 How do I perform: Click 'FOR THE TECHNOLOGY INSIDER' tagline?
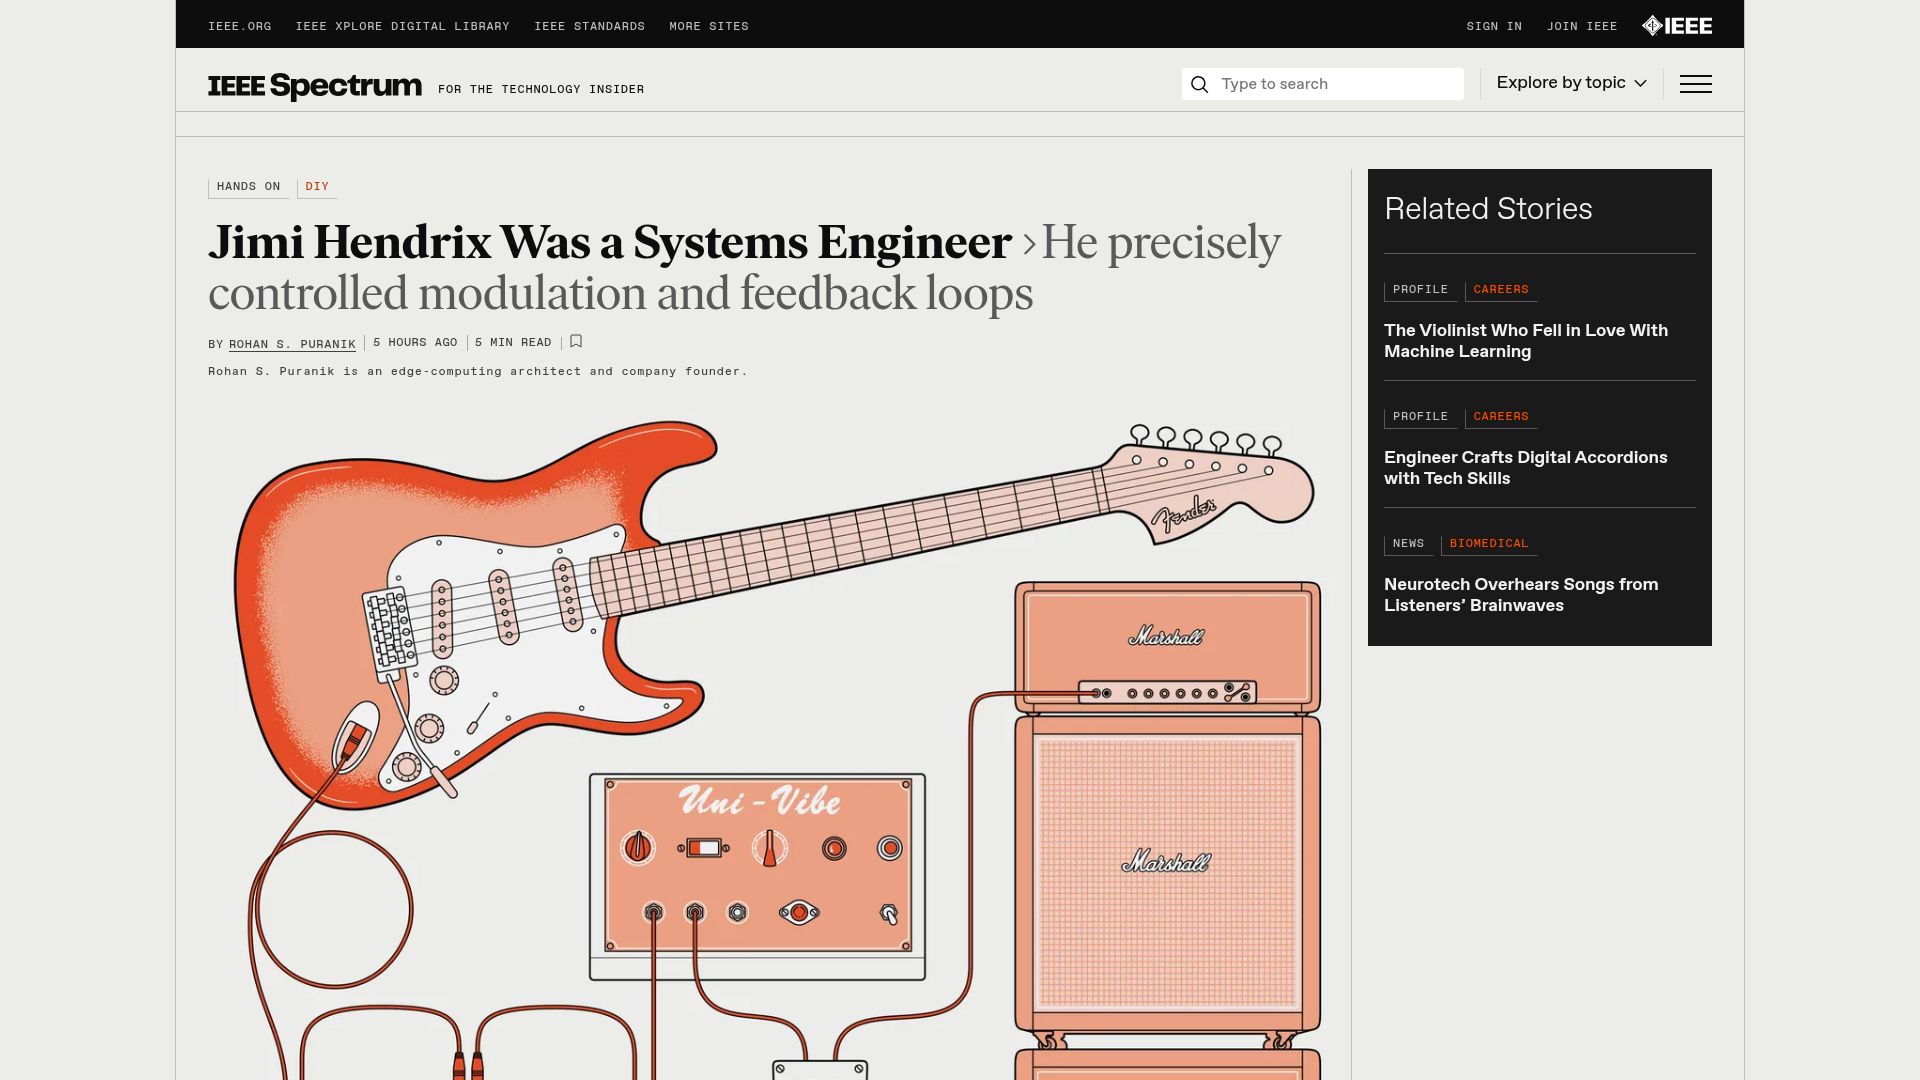click(x=541, y=90)
